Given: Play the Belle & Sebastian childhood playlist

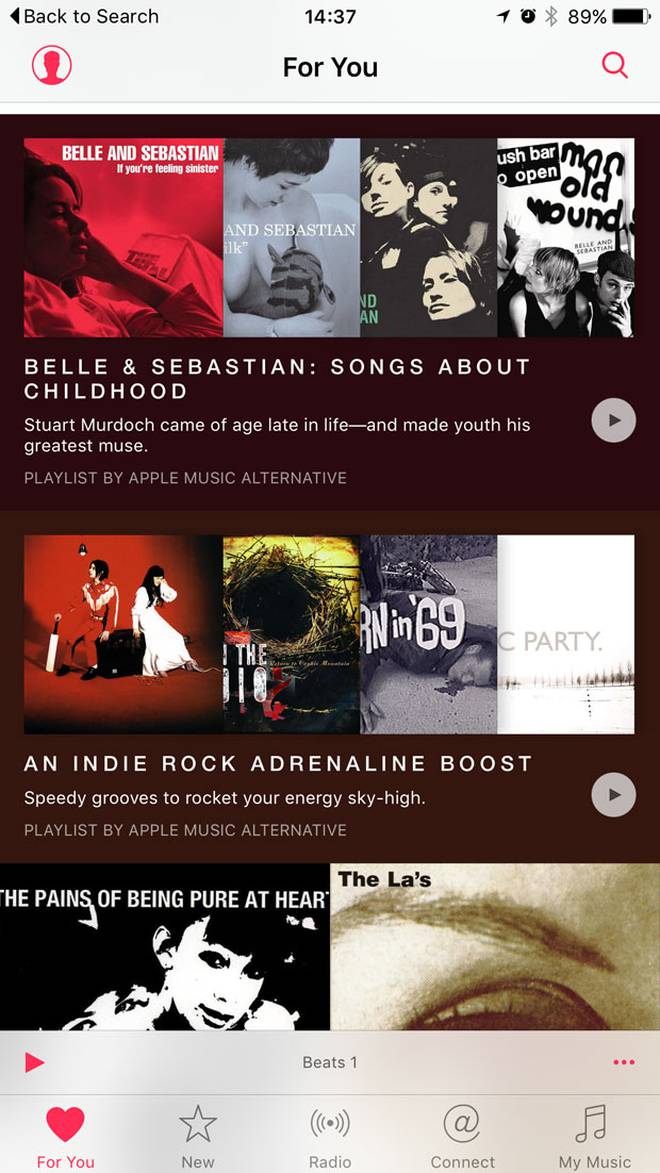Looking at the screenshot, I should coord(614,420).
